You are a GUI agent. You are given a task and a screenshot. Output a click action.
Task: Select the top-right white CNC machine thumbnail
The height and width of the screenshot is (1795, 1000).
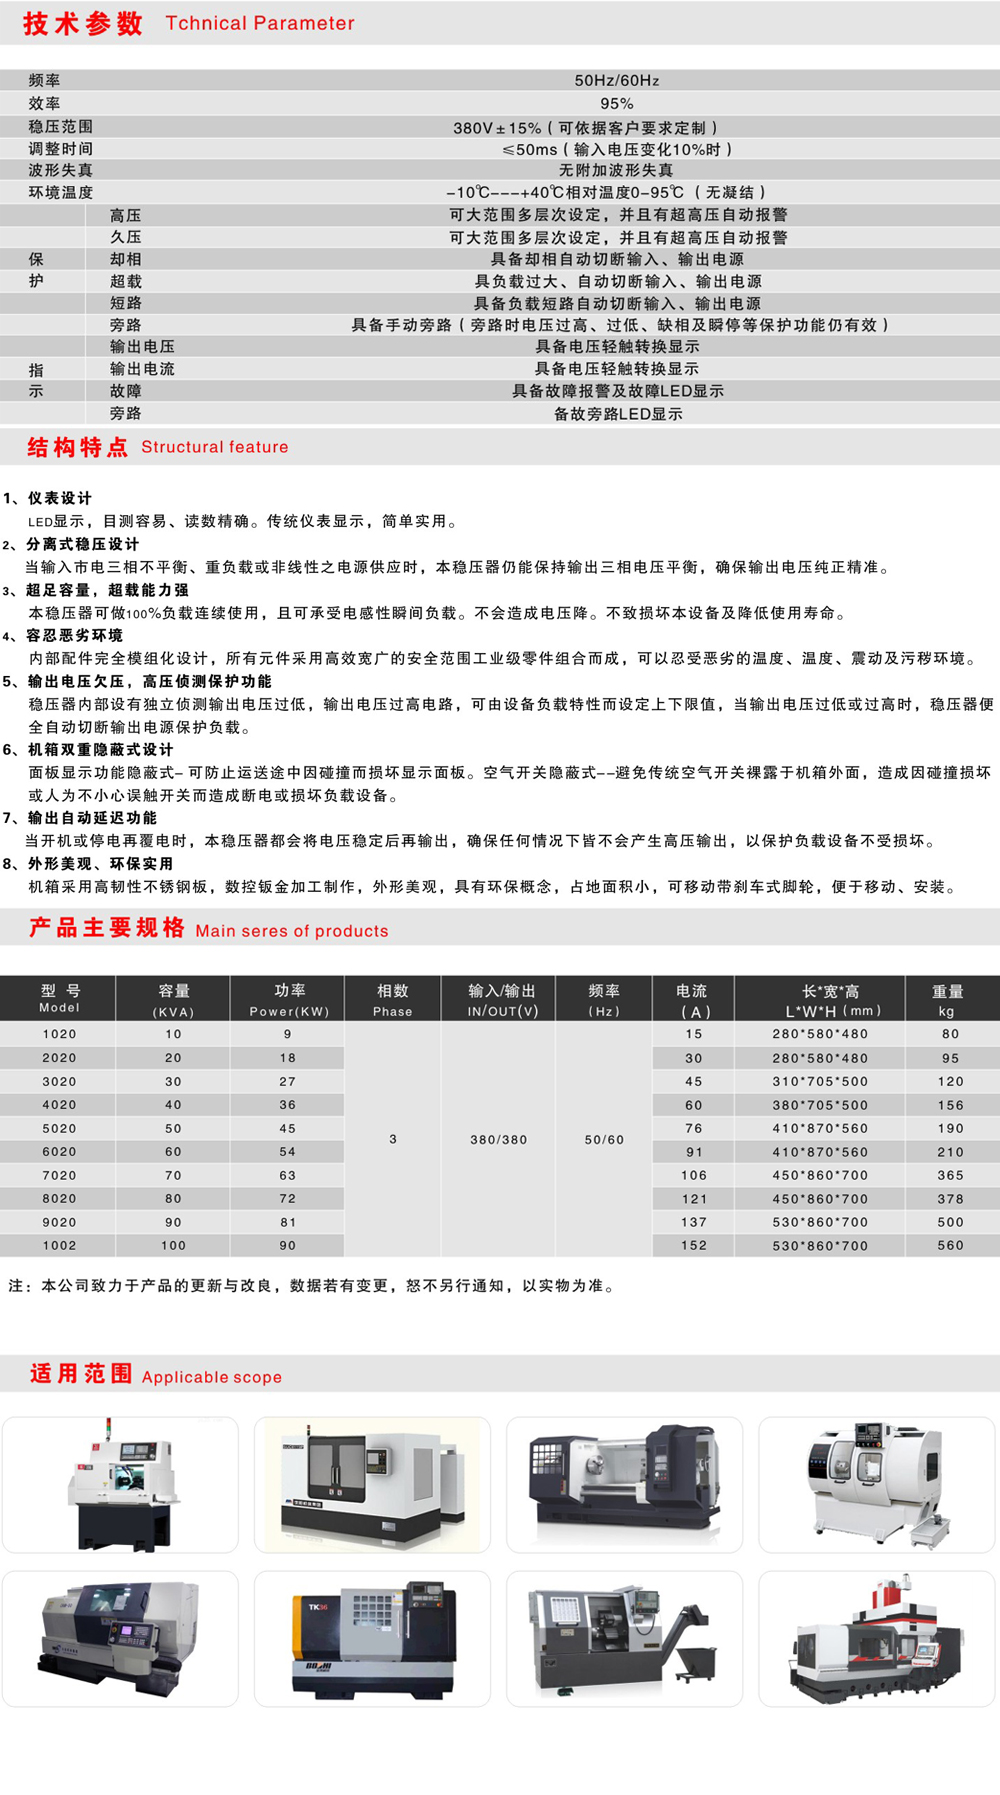[876, 1484]
